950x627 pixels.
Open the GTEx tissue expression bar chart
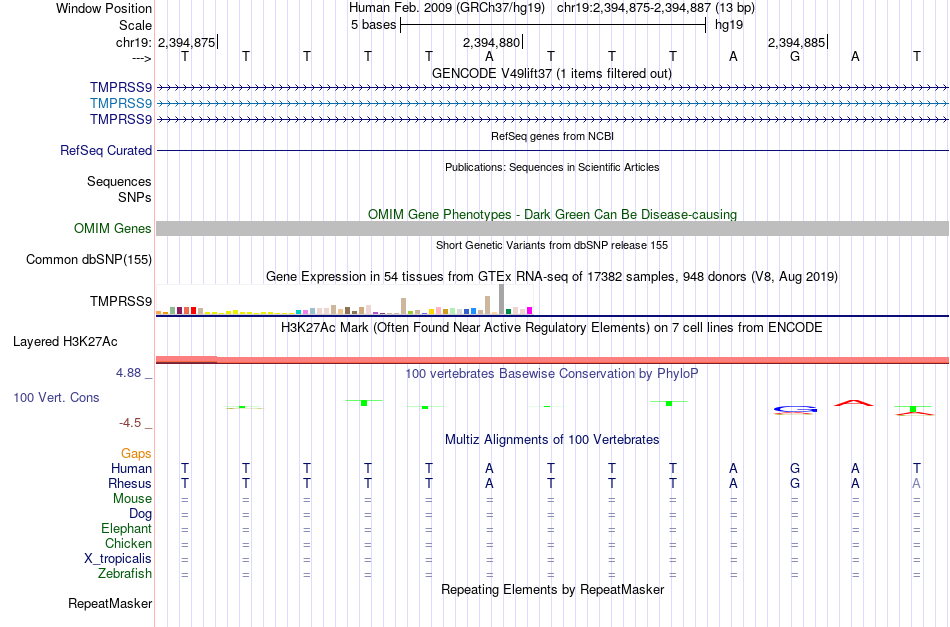pos(344,300)
